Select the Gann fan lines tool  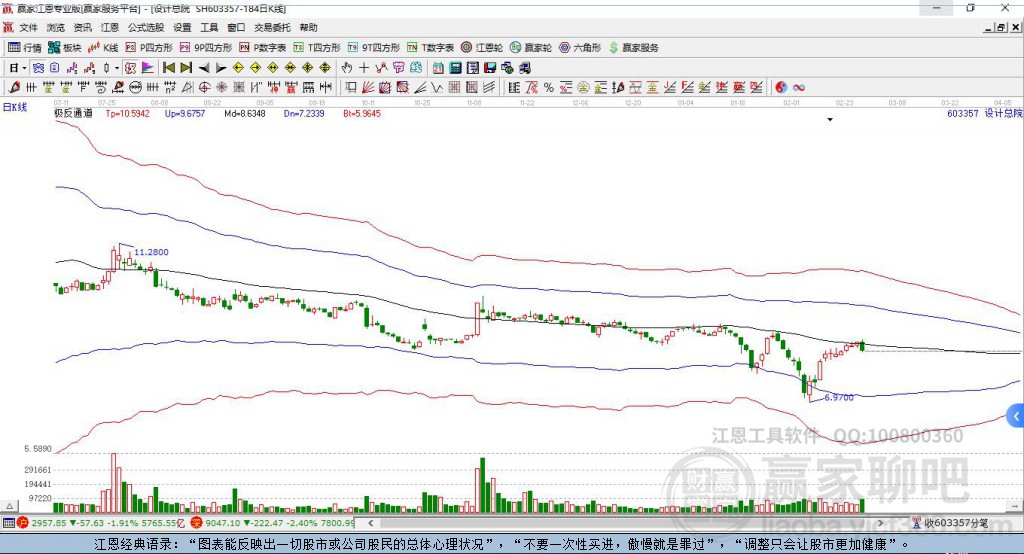click(368, 88)
